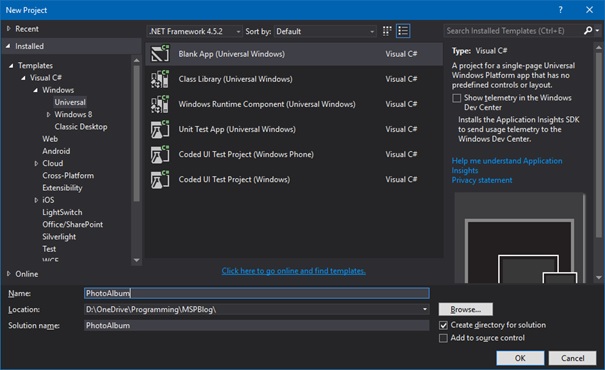This screenshot has height=370, width=605.
Task: Pick the Coded UI Test Project (Windows) icon
Action: (x=160, y=179)
